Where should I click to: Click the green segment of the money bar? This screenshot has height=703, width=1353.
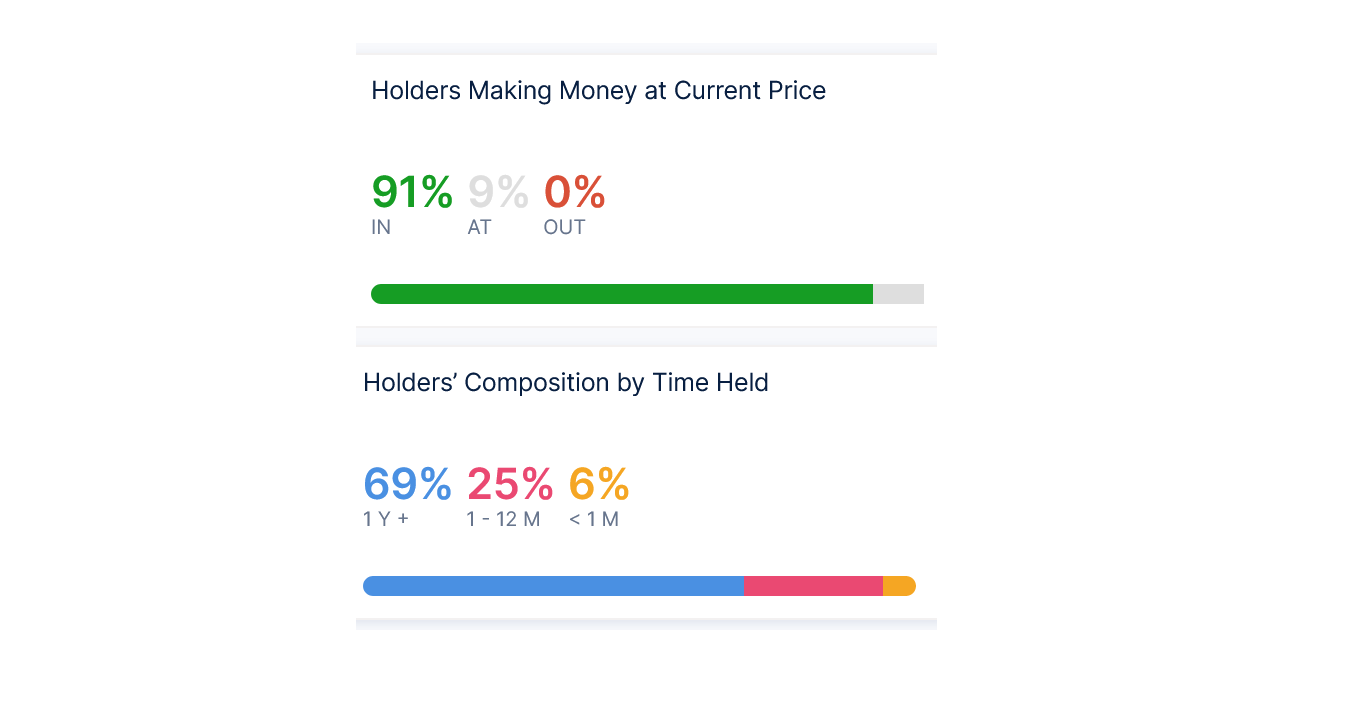[621, 294]
